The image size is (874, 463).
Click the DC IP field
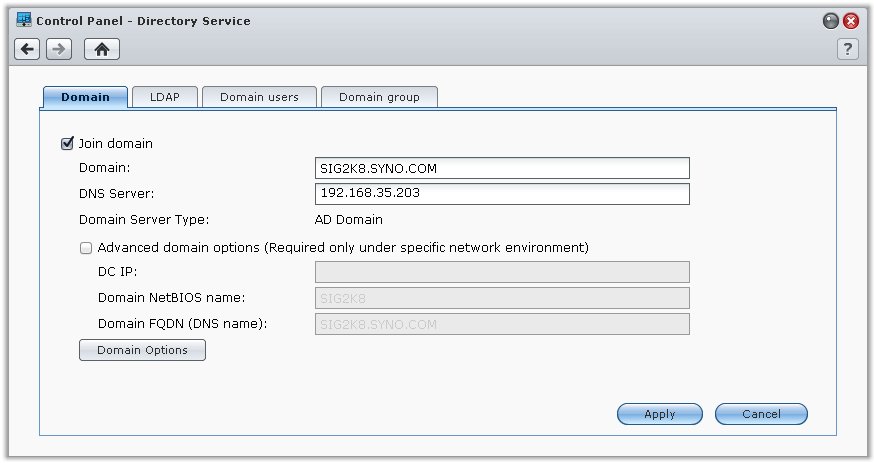pyautogui.click(x=502, y=272)
